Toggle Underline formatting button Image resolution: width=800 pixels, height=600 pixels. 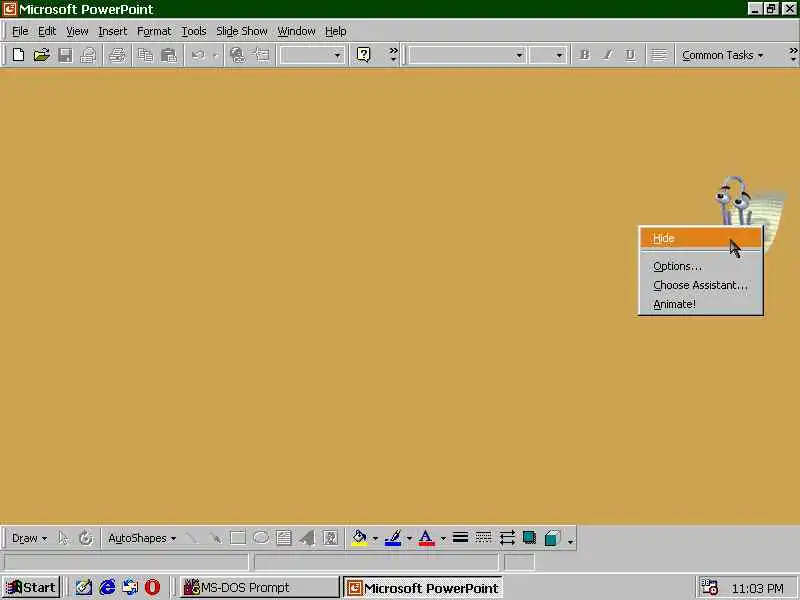click(x=631, y=55)
